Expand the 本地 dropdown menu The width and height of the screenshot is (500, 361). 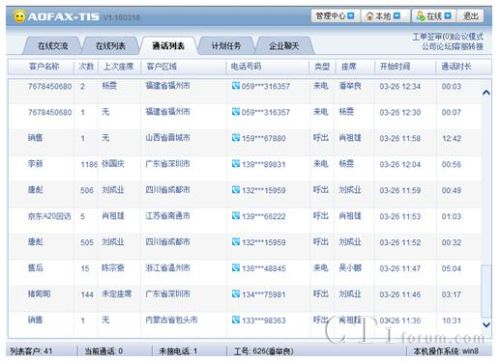pos(397,16)
